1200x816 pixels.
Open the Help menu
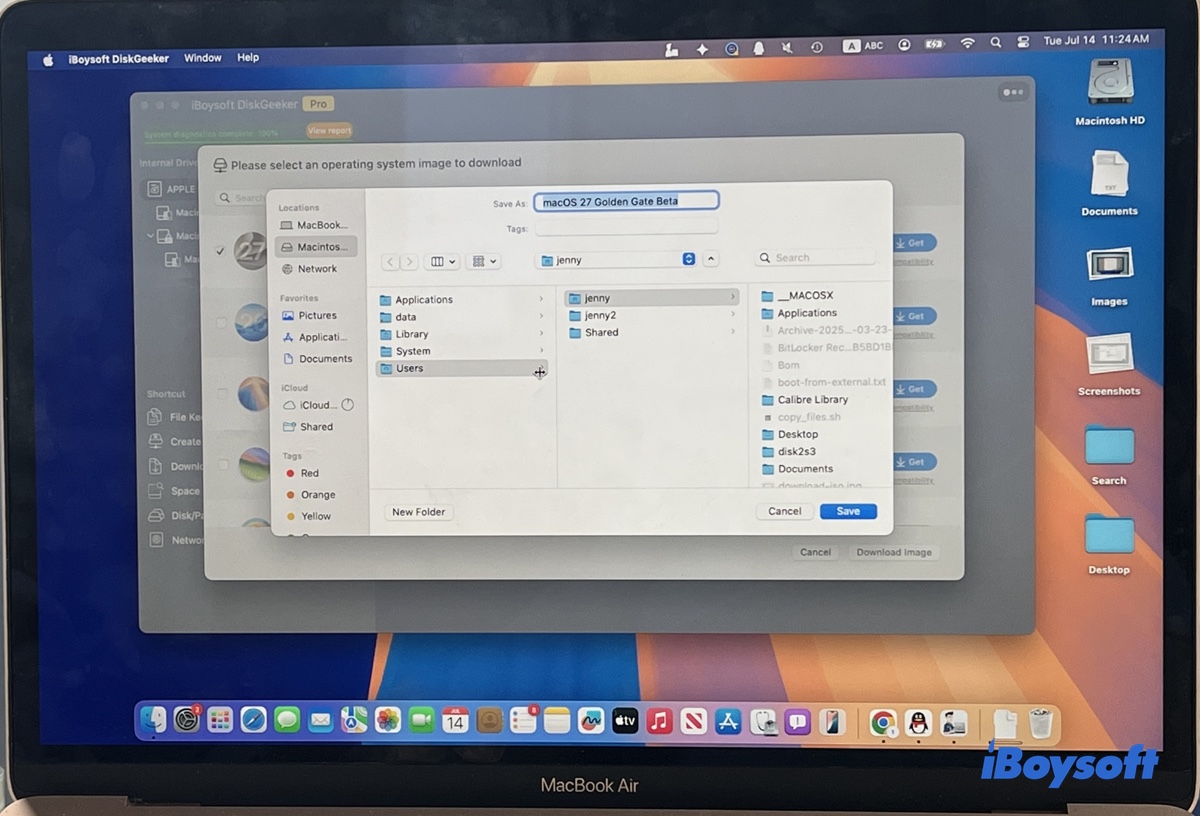click(248, 58)
